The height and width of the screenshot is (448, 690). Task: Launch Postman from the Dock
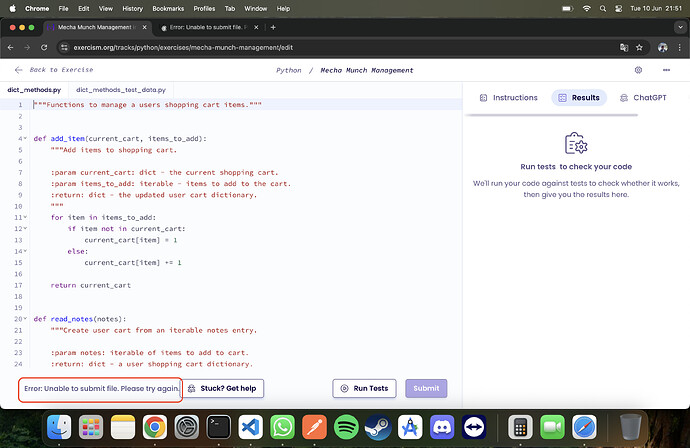tap(314, 427)
